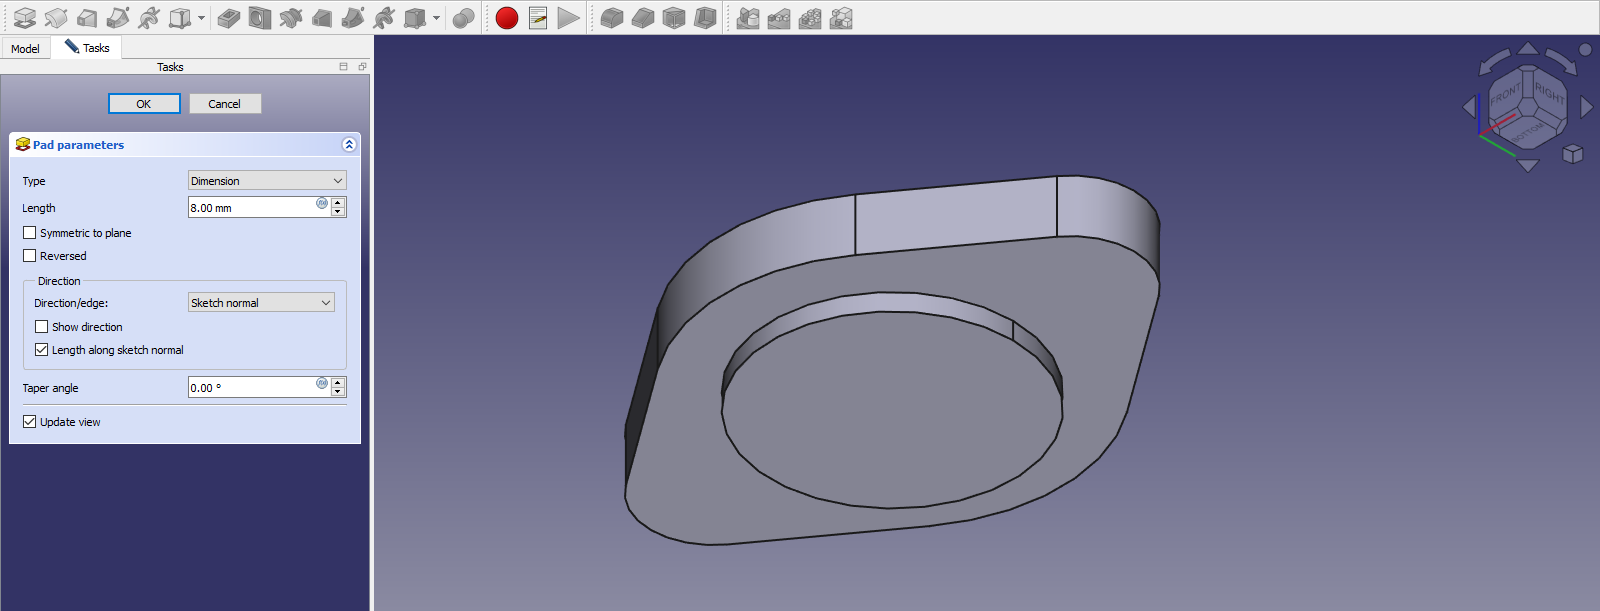
Task: Start macro recording with red circle
Action: 507,18
